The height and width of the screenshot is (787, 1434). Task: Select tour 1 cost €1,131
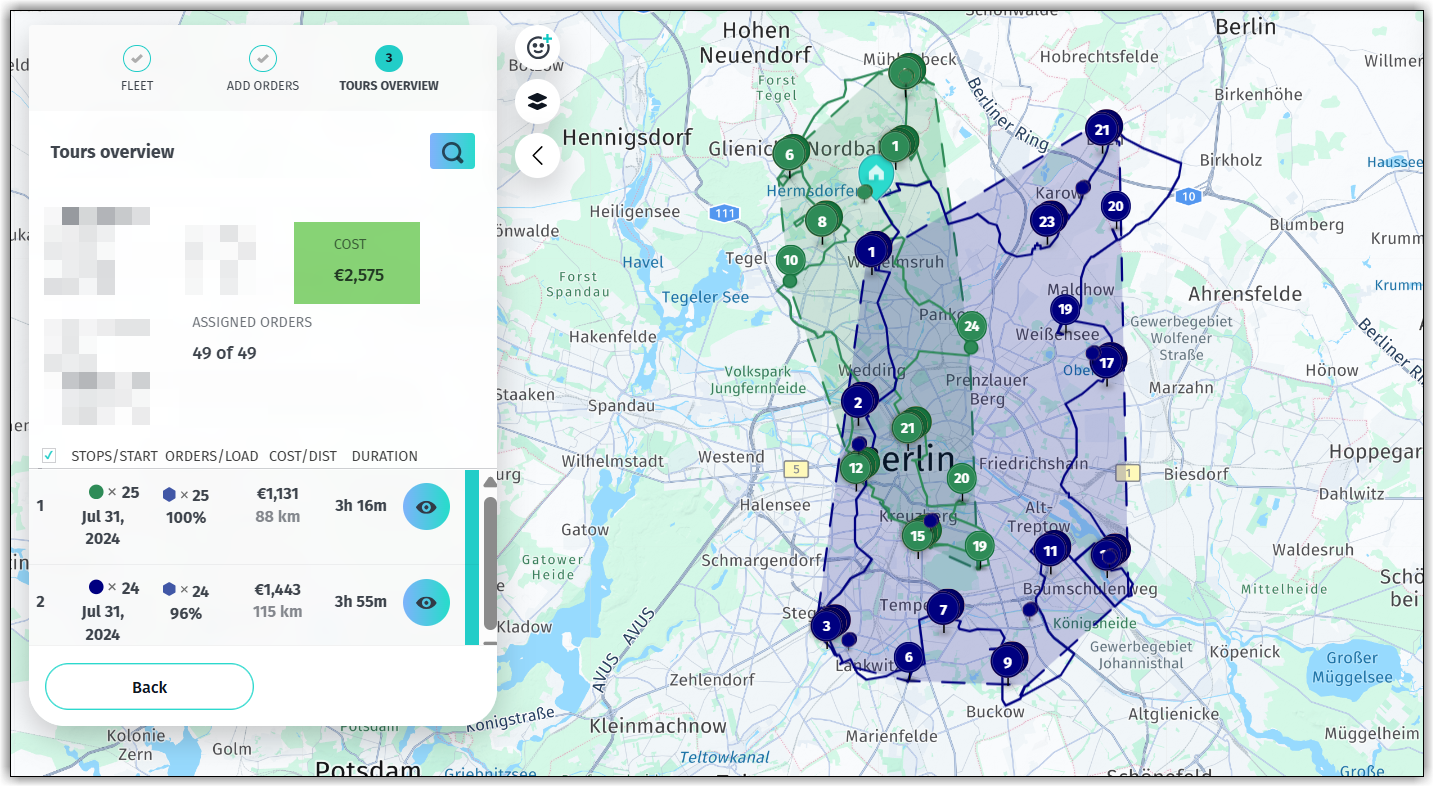(x=277, y=494)
